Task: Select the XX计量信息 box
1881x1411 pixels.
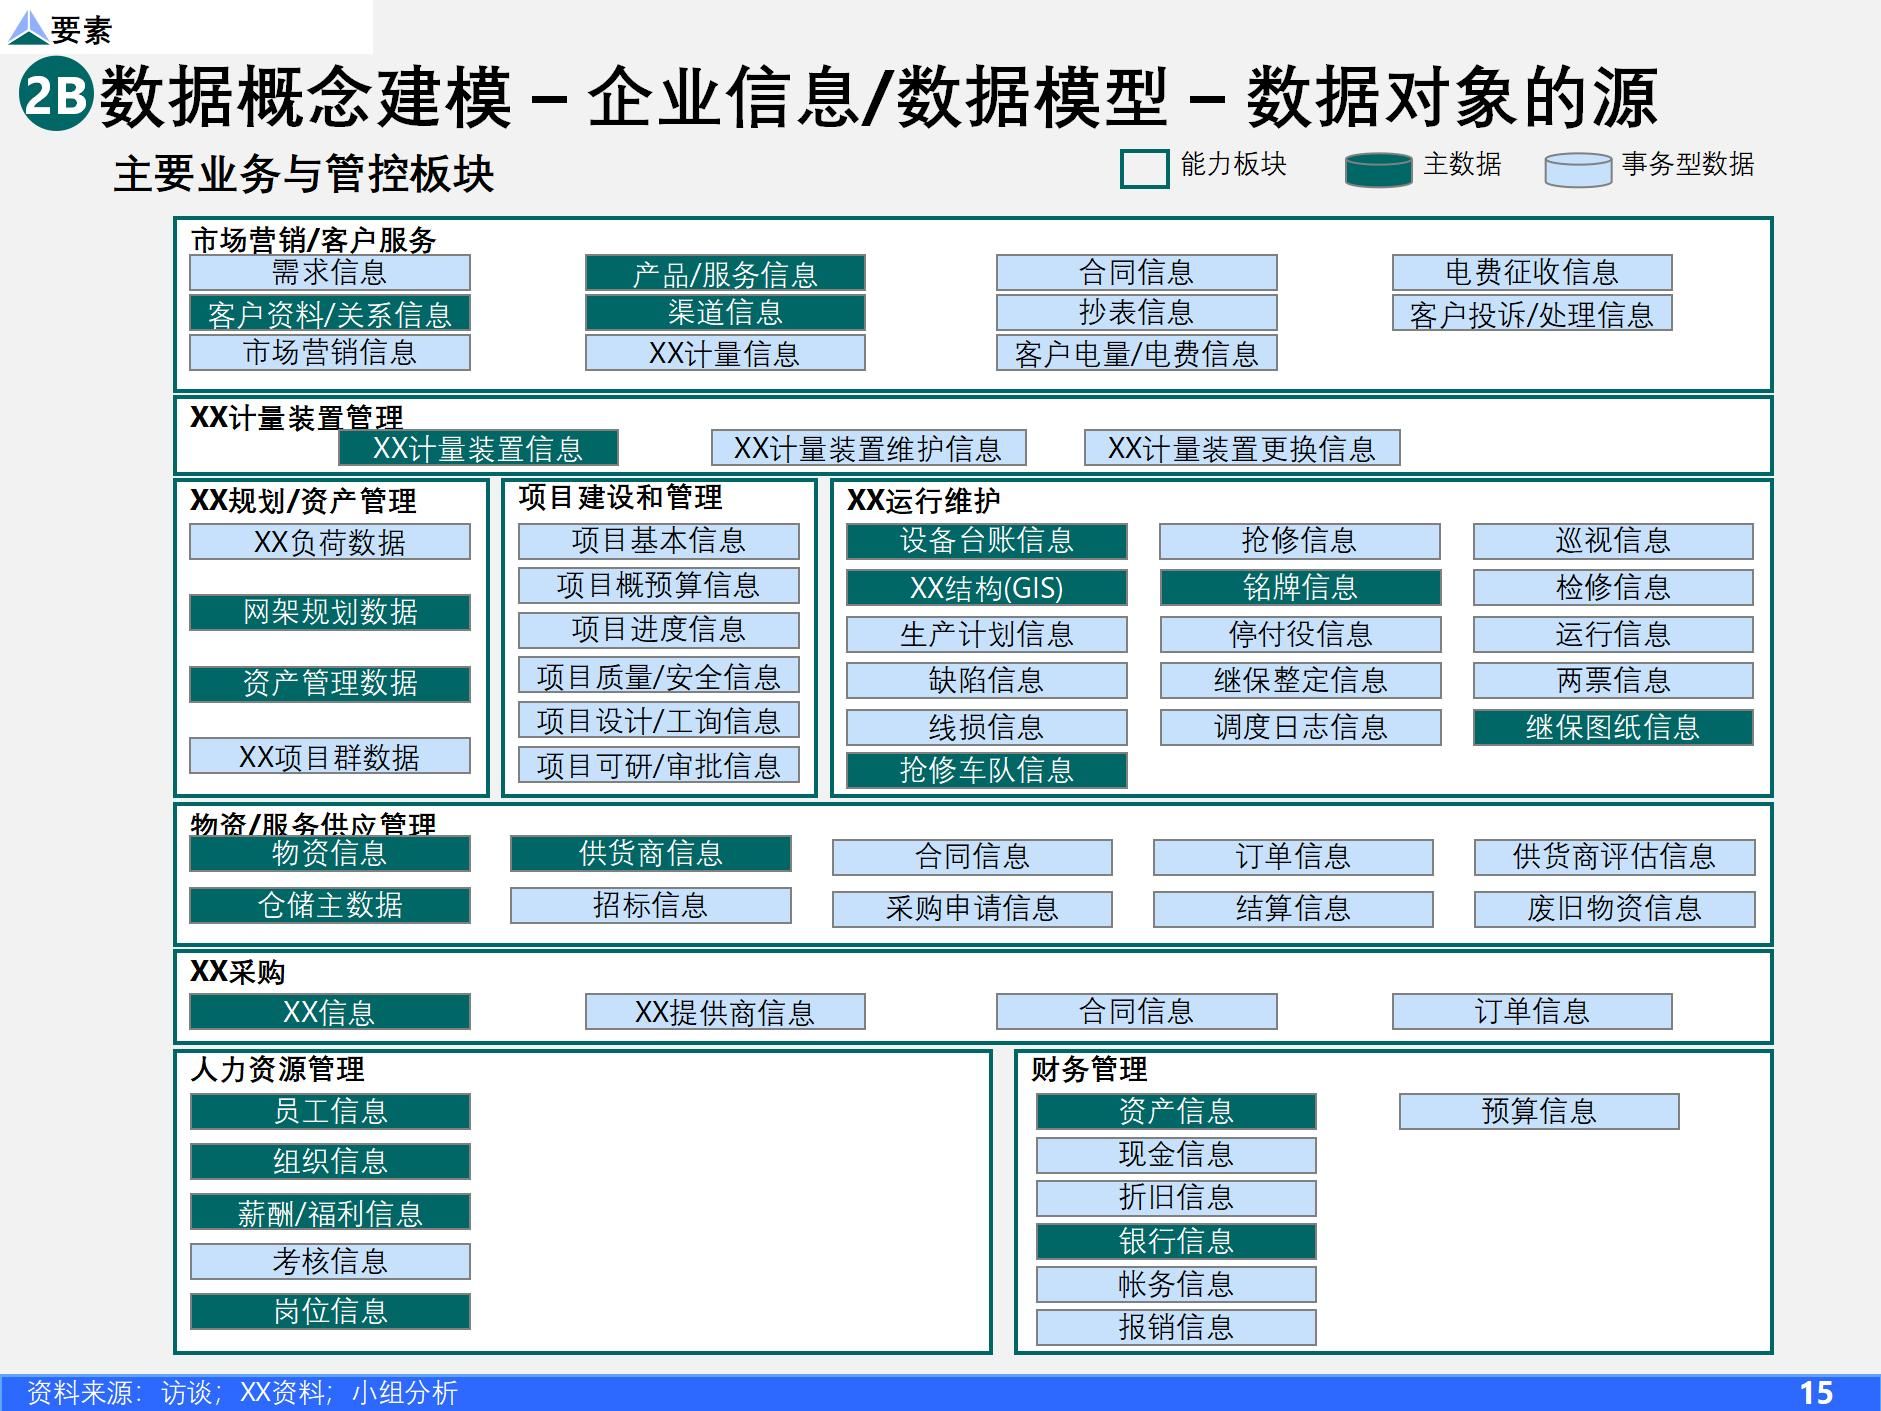Action: click(725, 353)
